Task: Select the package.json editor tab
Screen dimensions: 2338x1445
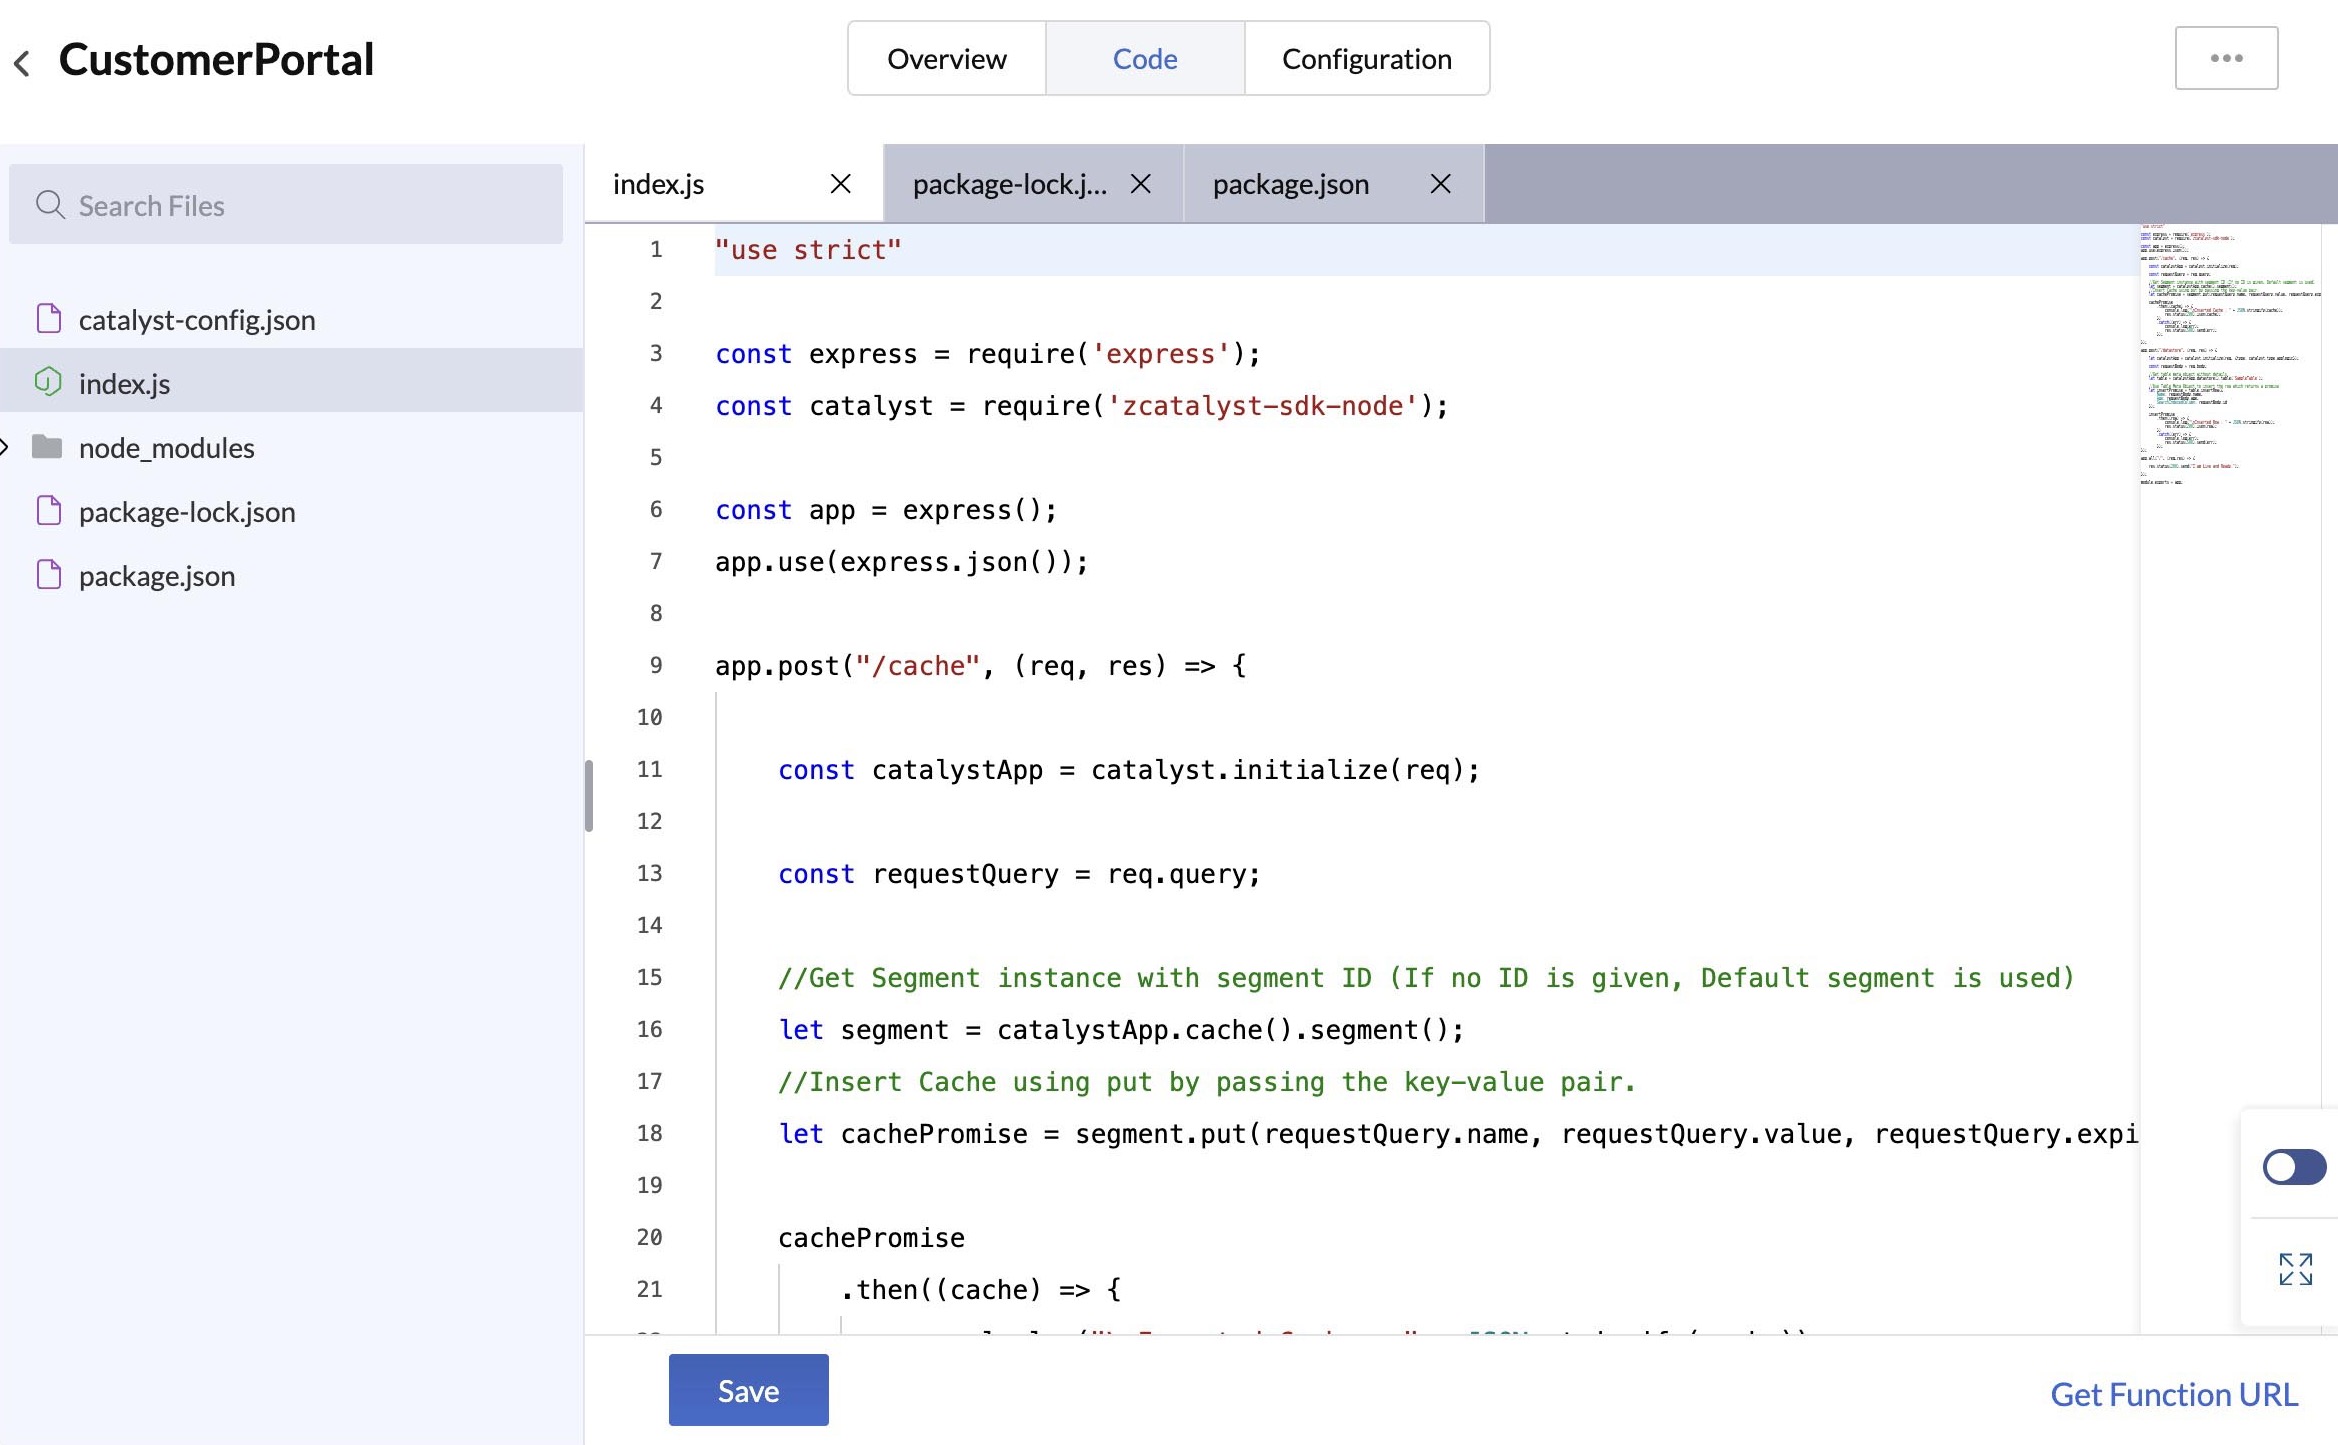Action: pos(1290,183)
